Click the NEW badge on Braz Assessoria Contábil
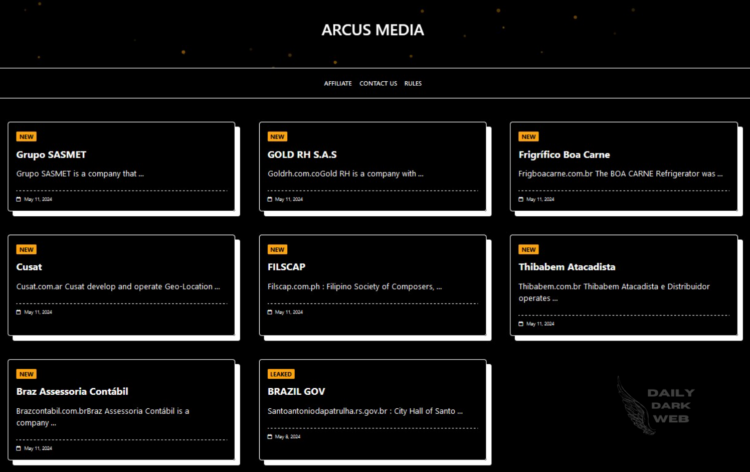 click(26, 374)
